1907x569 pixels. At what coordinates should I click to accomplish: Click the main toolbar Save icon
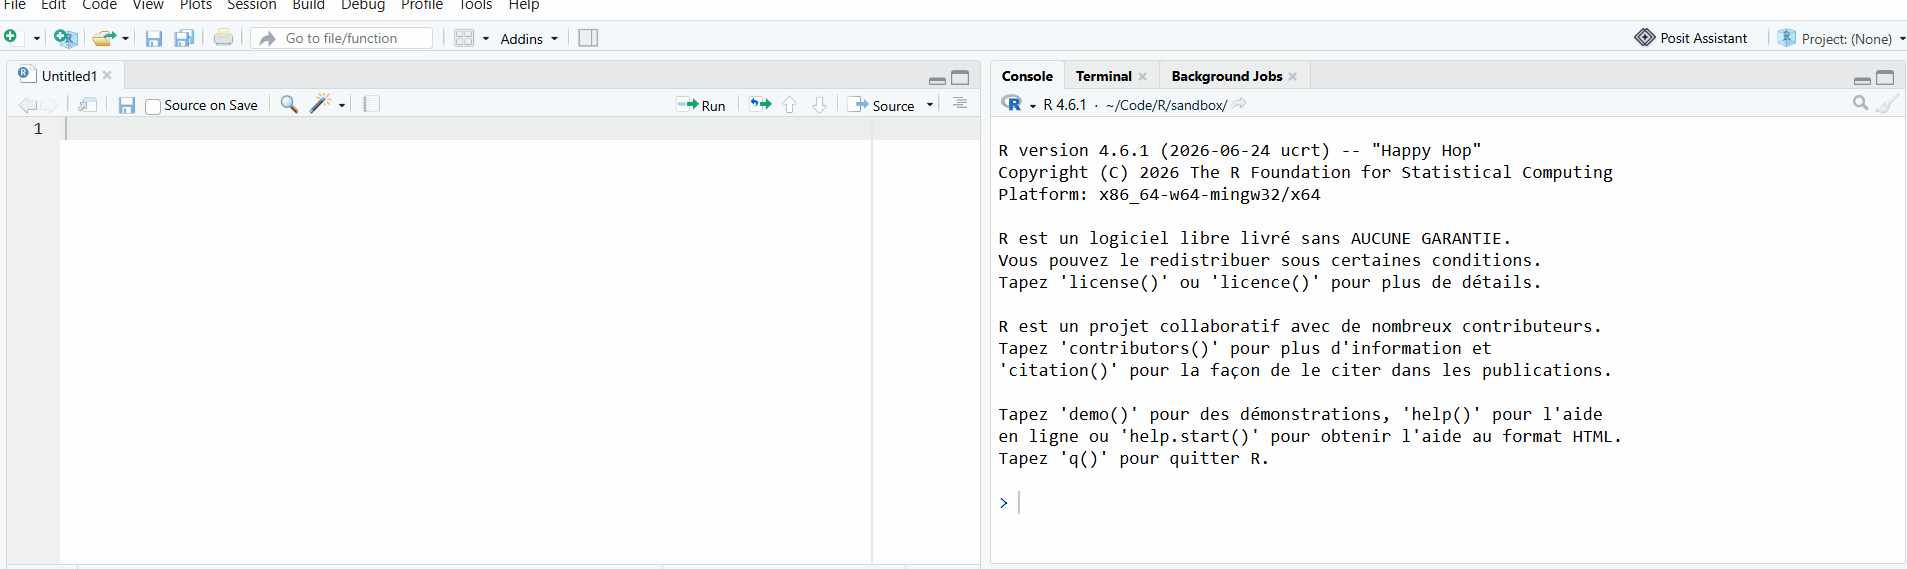pos(154,38)
